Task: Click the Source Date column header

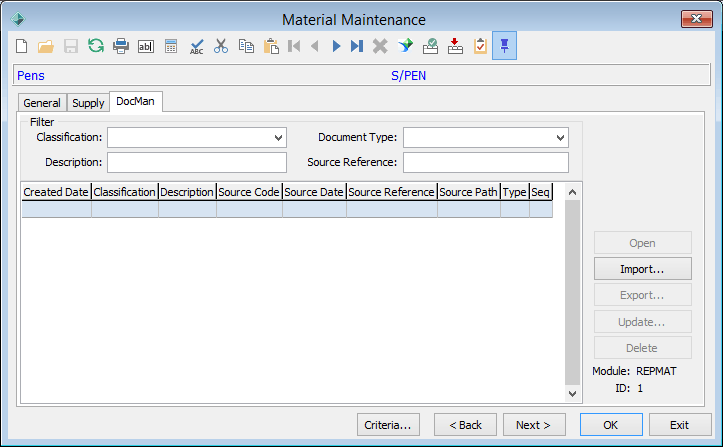Action: click(x=314, y=192)
